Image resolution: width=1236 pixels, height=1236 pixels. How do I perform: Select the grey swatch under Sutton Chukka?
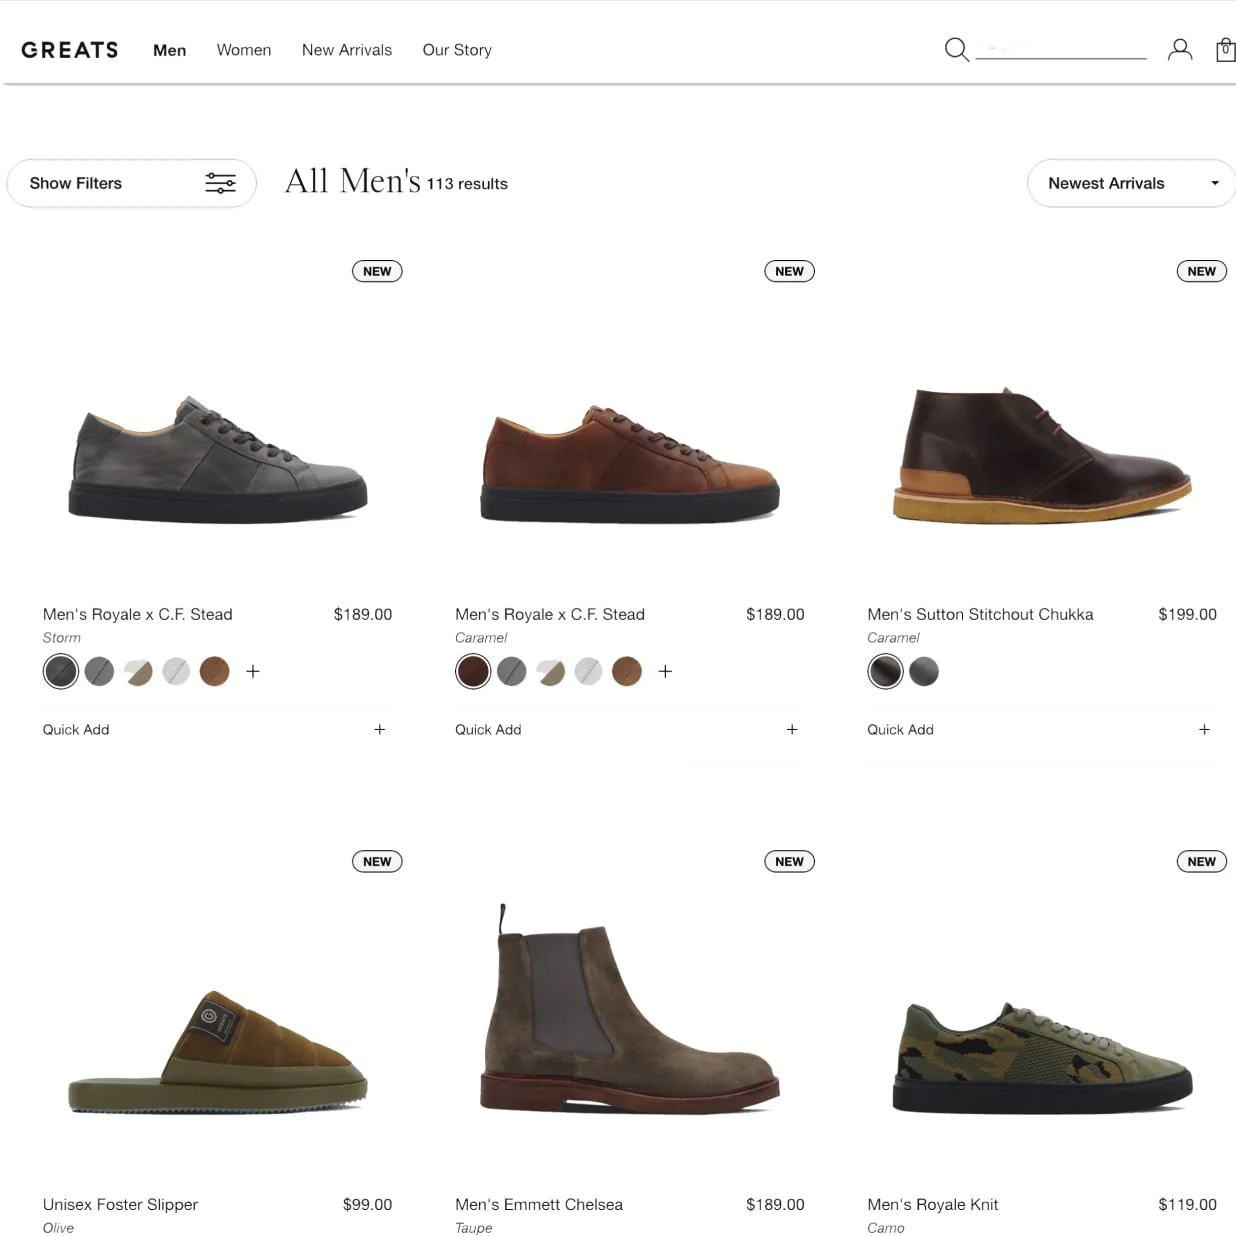(924, 671)
